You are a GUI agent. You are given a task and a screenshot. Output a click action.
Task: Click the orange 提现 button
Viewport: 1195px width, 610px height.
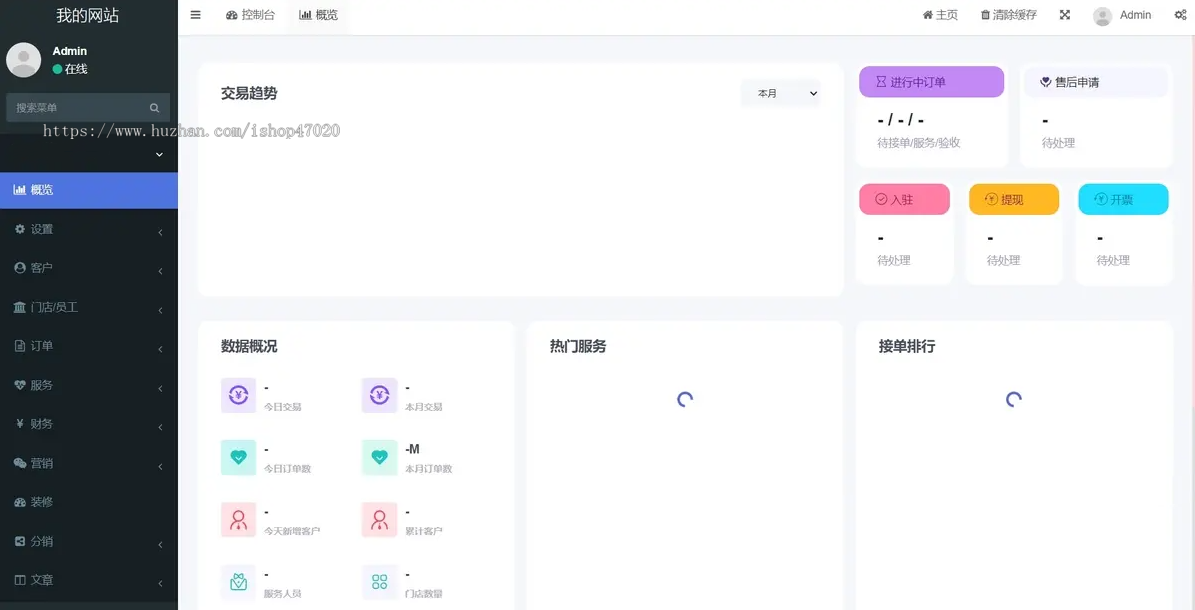click(1014, 199)
